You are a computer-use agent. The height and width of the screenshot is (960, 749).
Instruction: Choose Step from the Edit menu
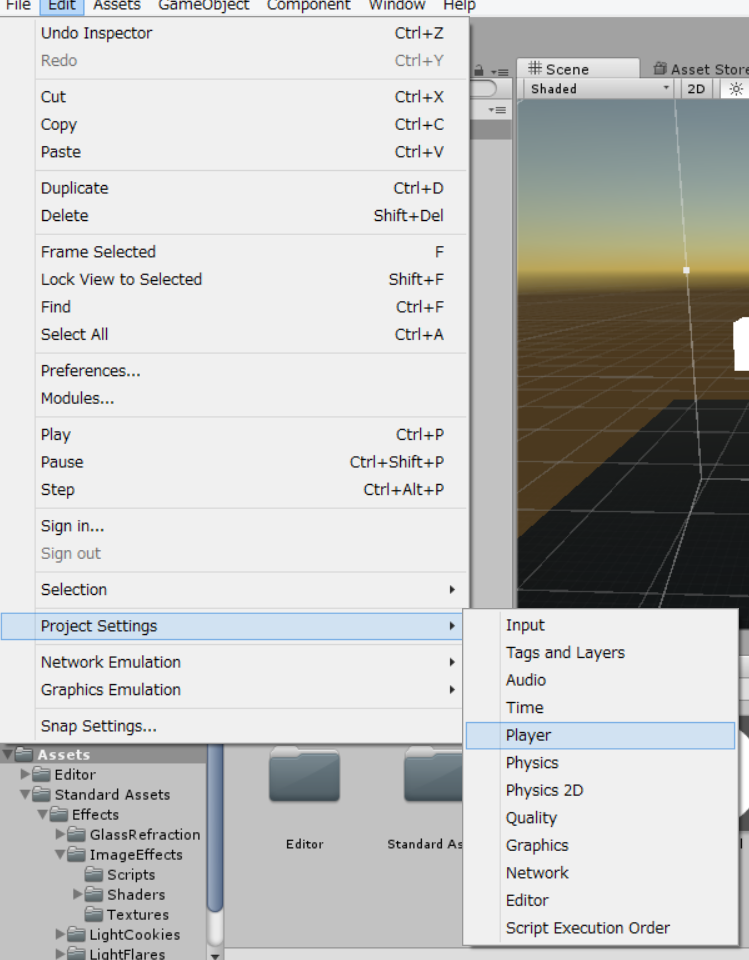pyautogui.click(x=242, y=490)
